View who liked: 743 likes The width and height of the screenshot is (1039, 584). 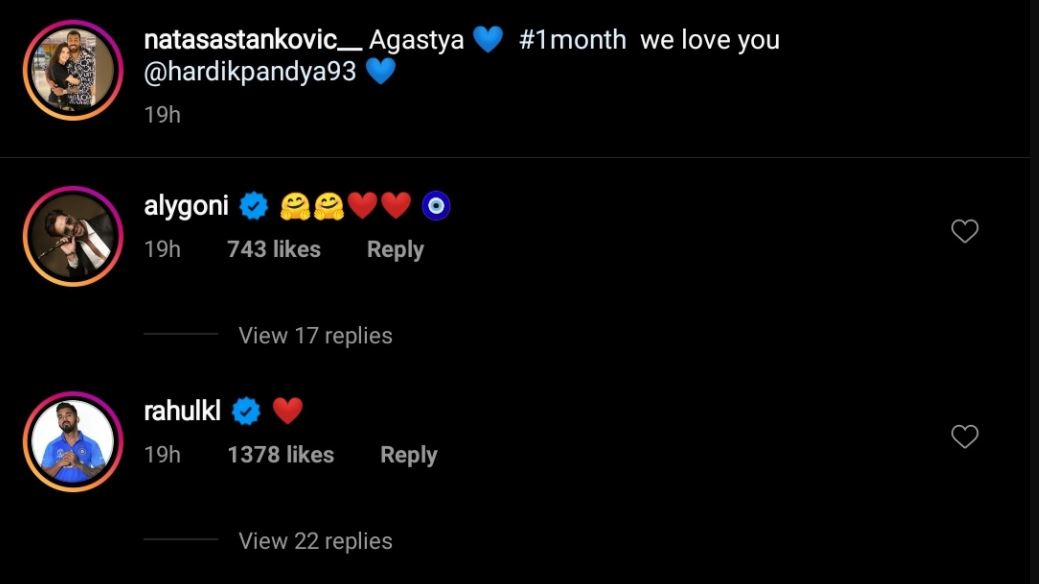(x=273, y=249)
